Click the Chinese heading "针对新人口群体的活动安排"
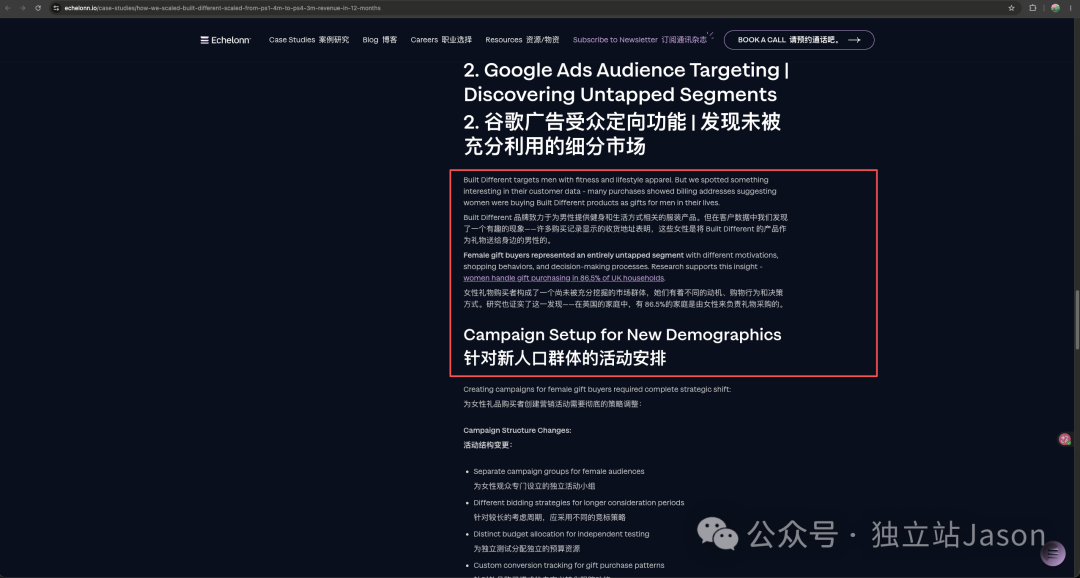Screen dimensions: 1080x578 point(565,358)
